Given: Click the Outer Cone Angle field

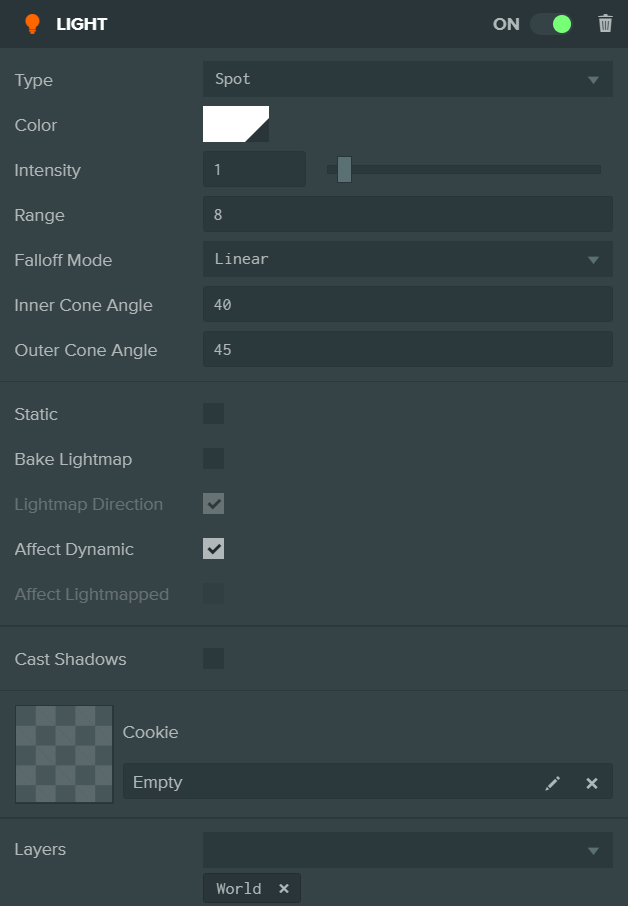Looking at the screenshot, I should point(407,350).
